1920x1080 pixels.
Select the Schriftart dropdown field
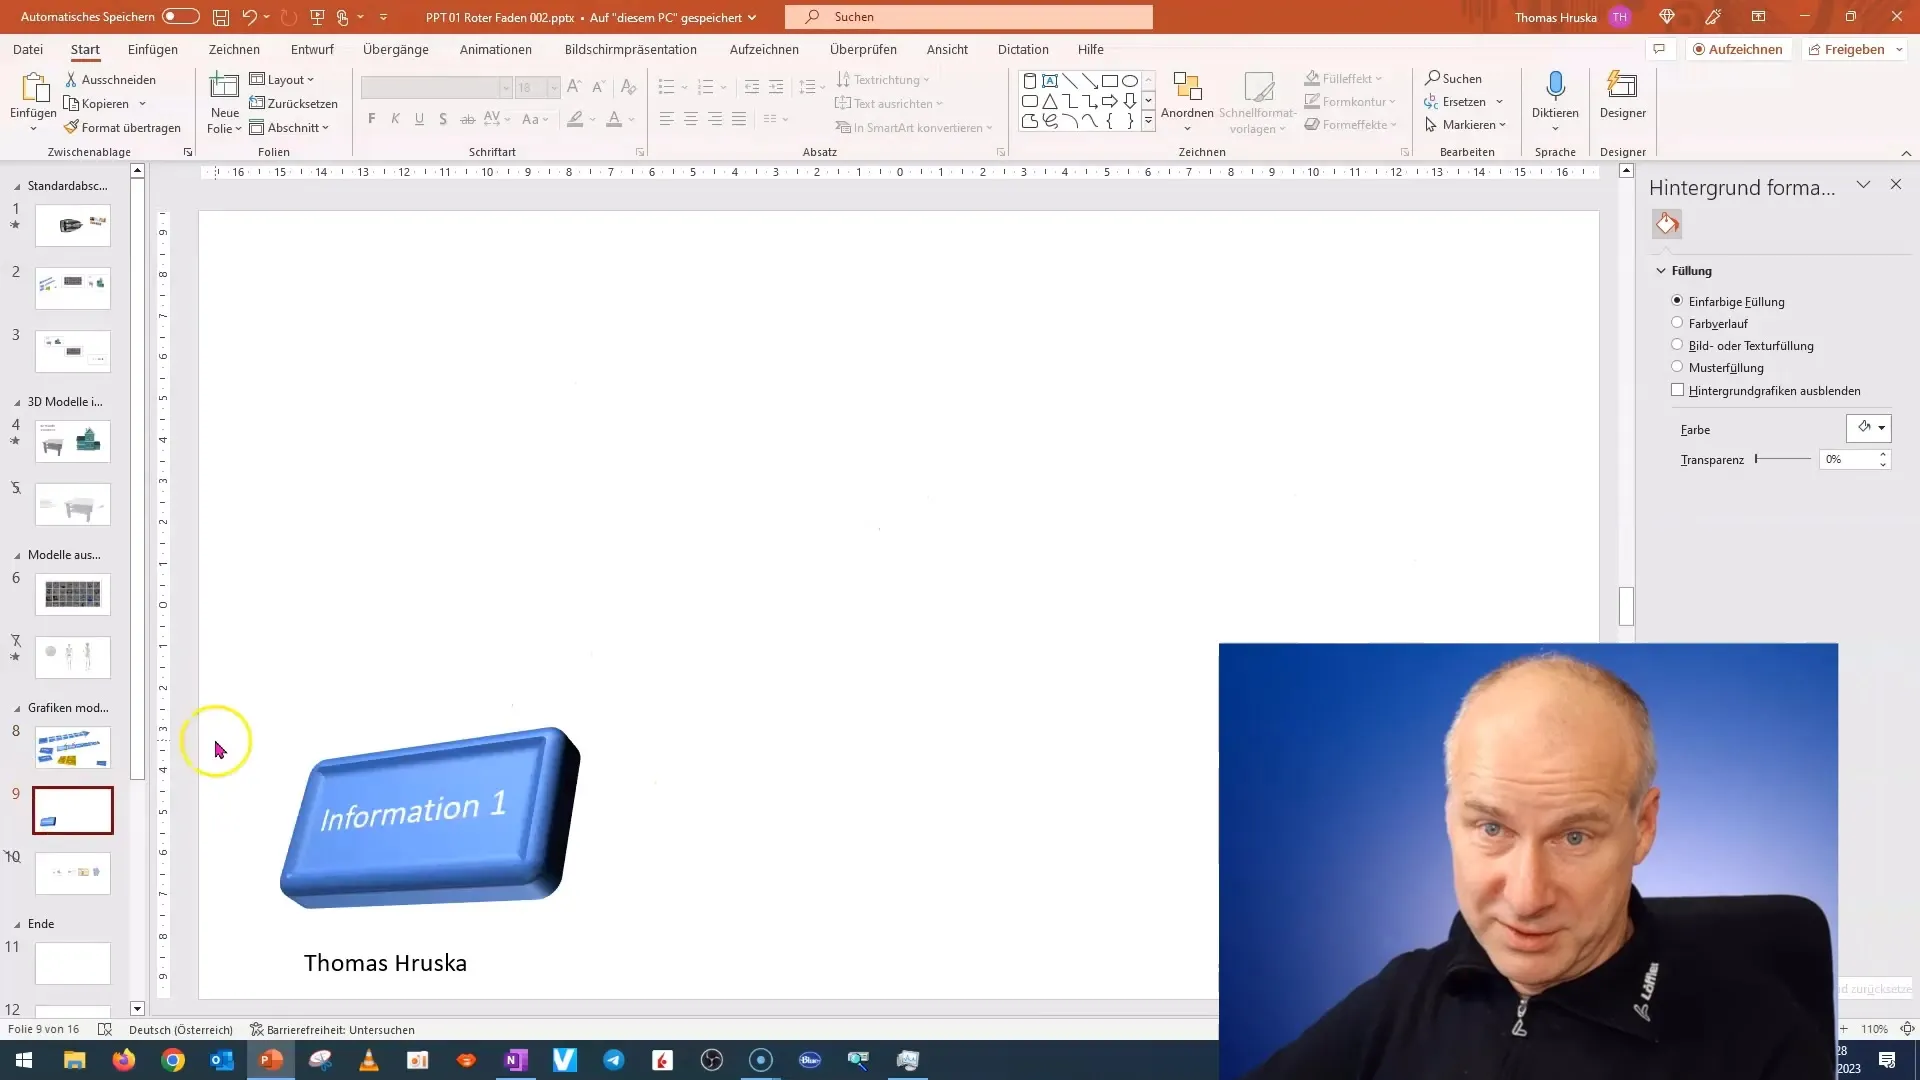435,87
